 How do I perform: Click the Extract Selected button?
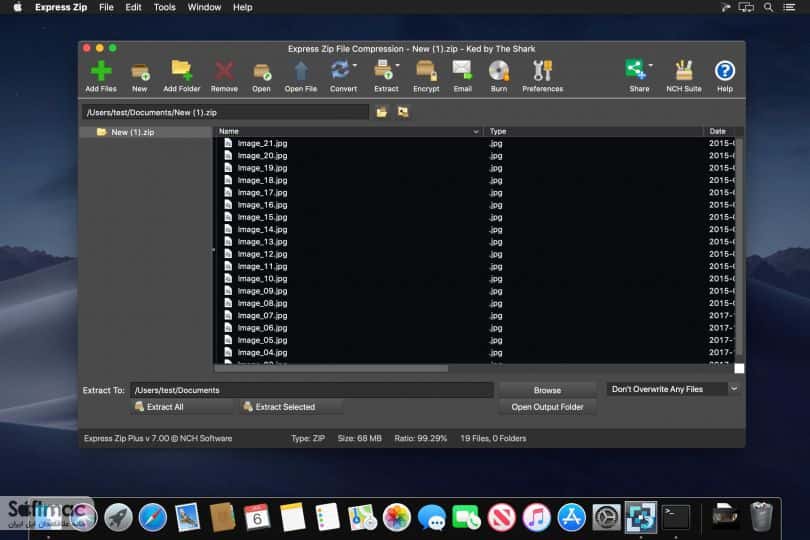(291, 407)
